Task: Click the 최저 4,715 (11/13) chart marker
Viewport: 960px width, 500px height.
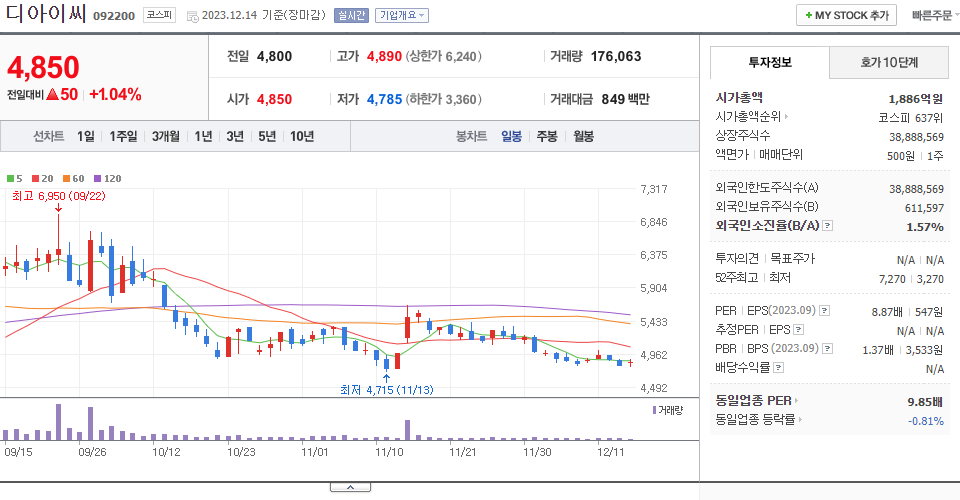Action: (386, 390)
